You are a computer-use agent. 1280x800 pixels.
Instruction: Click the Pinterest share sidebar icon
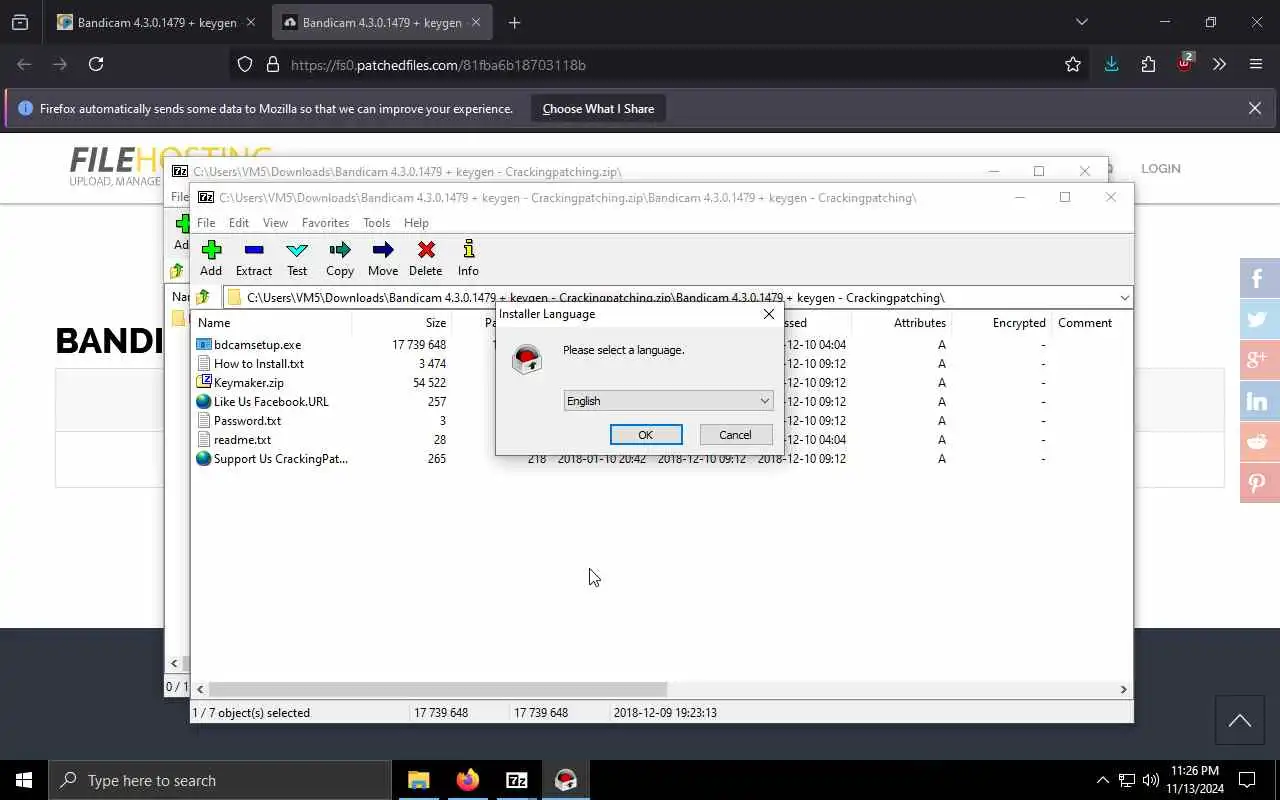(x=1259, y=483)
